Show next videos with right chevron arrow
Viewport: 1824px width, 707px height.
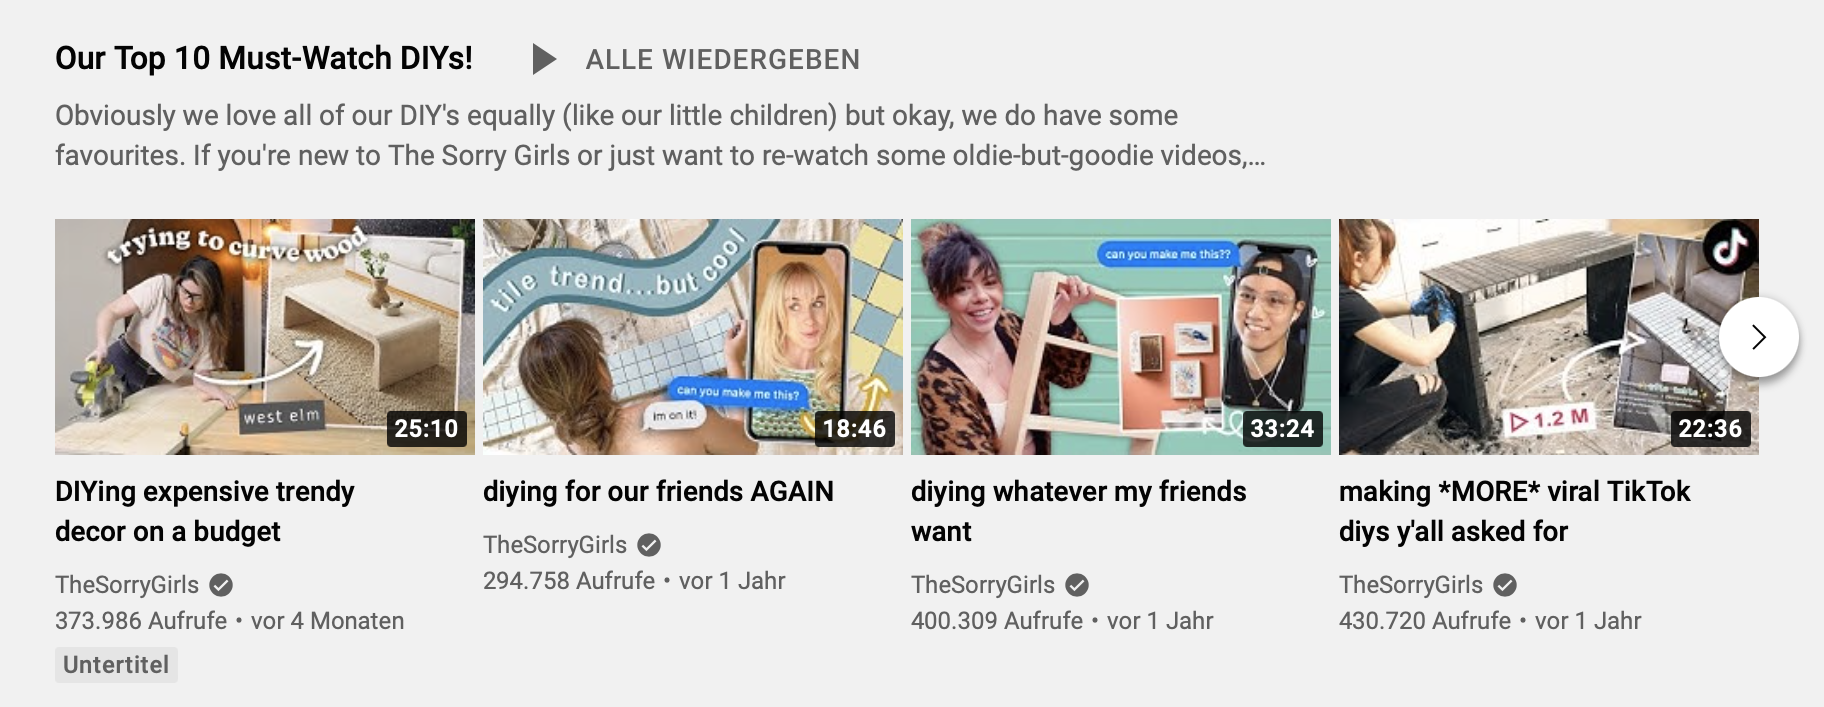click(x=1759, y=337)
